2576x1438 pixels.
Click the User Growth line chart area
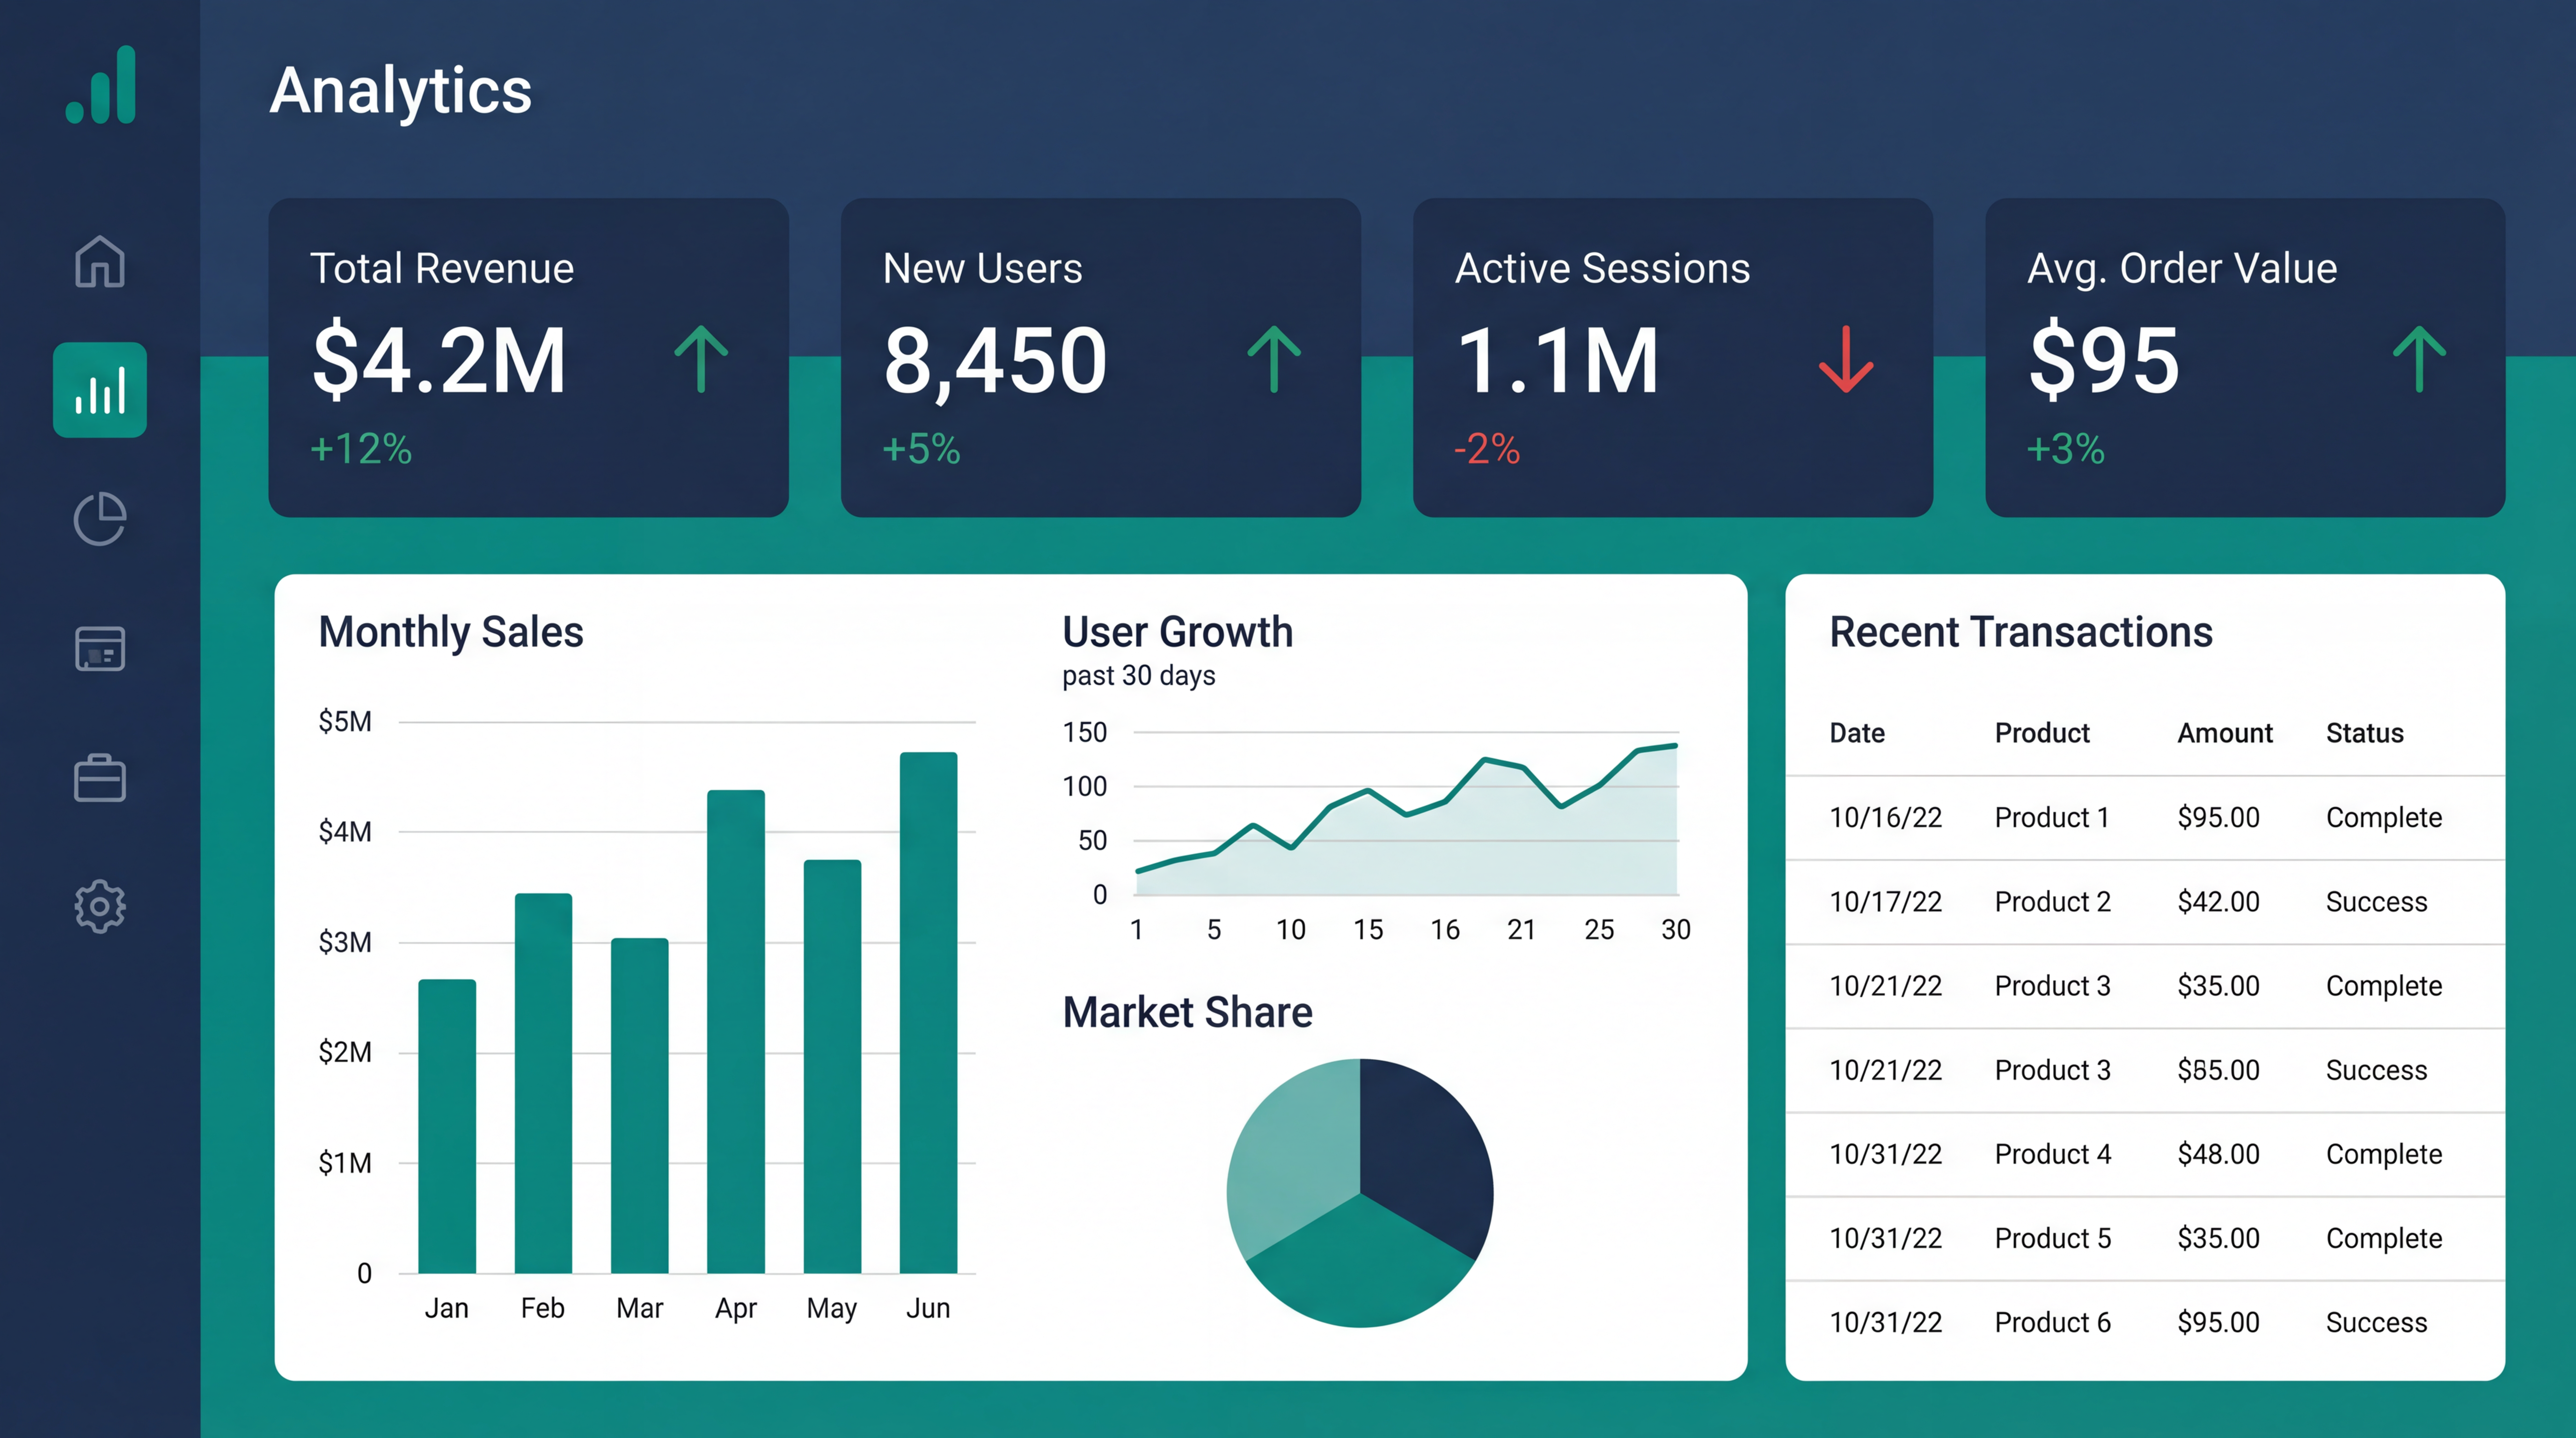[x=1407, y=820]
